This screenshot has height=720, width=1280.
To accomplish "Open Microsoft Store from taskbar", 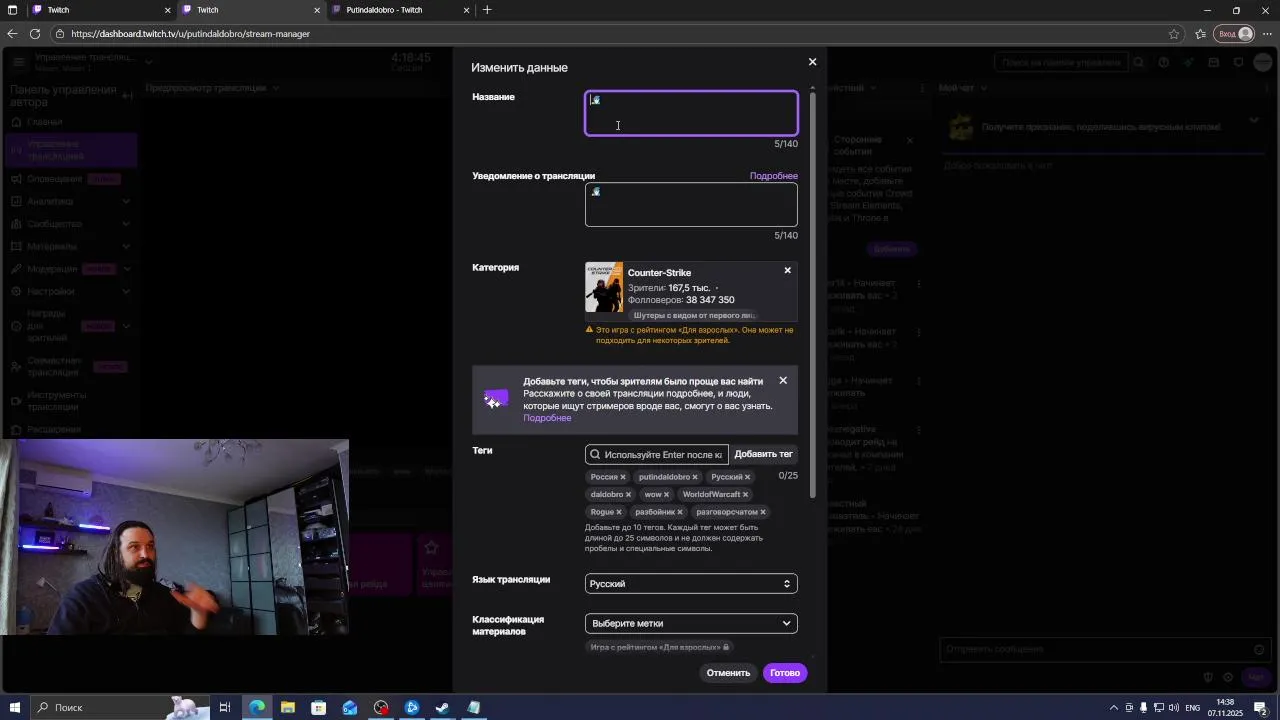I will point(319,708).
